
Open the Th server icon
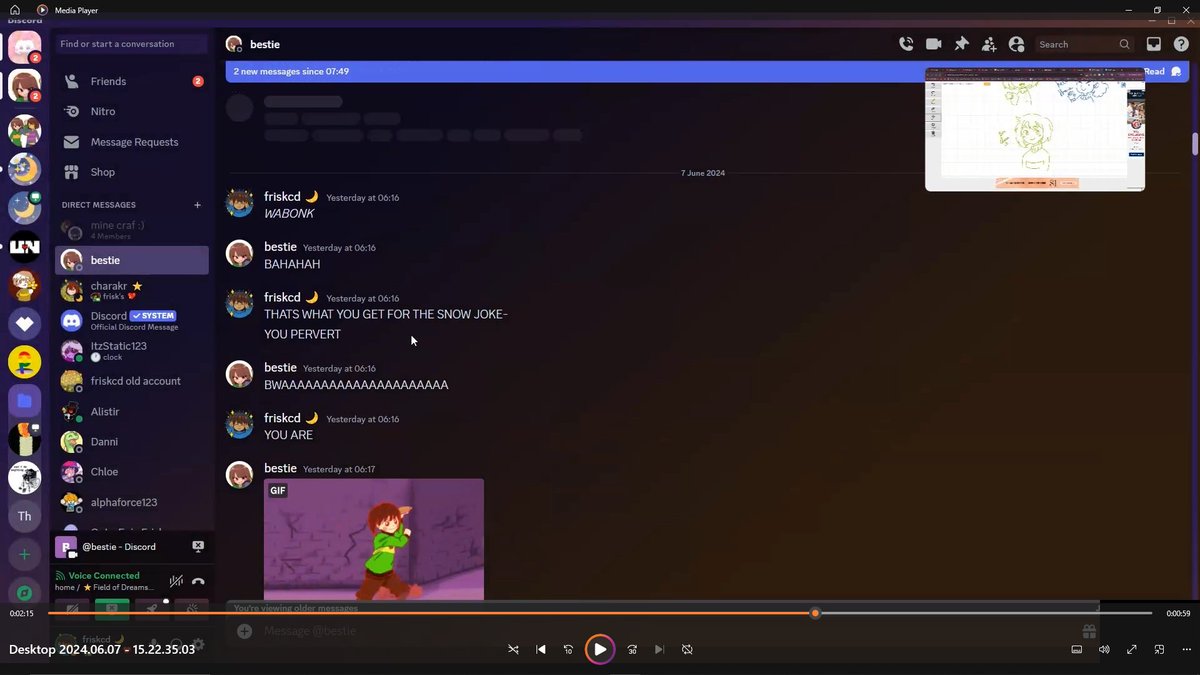coord(24,516)
